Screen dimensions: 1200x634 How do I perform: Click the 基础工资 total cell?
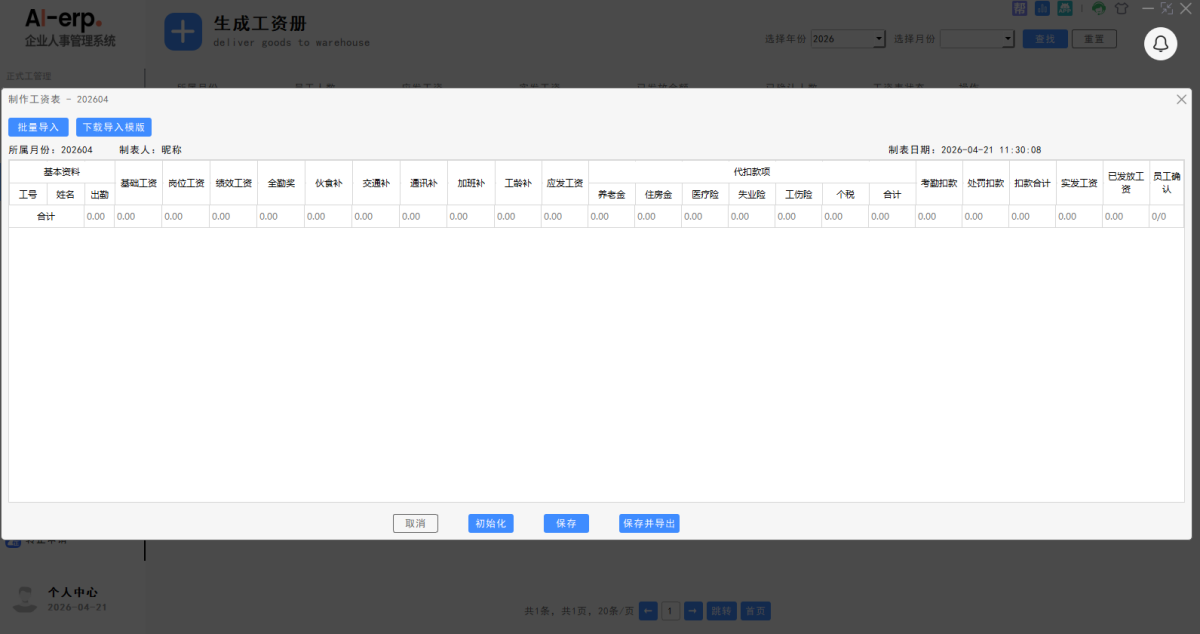138,216
